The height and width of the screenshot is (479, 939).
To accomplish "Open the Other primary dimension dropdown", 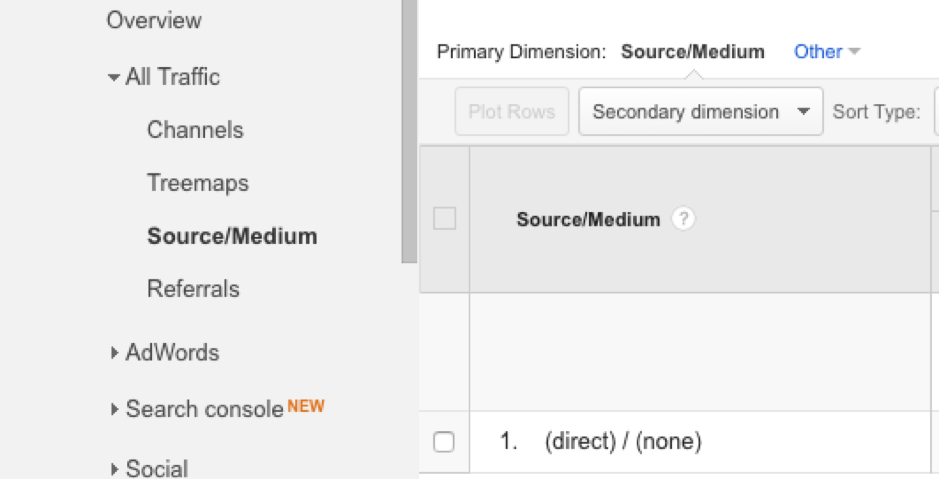I will (x=827, y=52).
